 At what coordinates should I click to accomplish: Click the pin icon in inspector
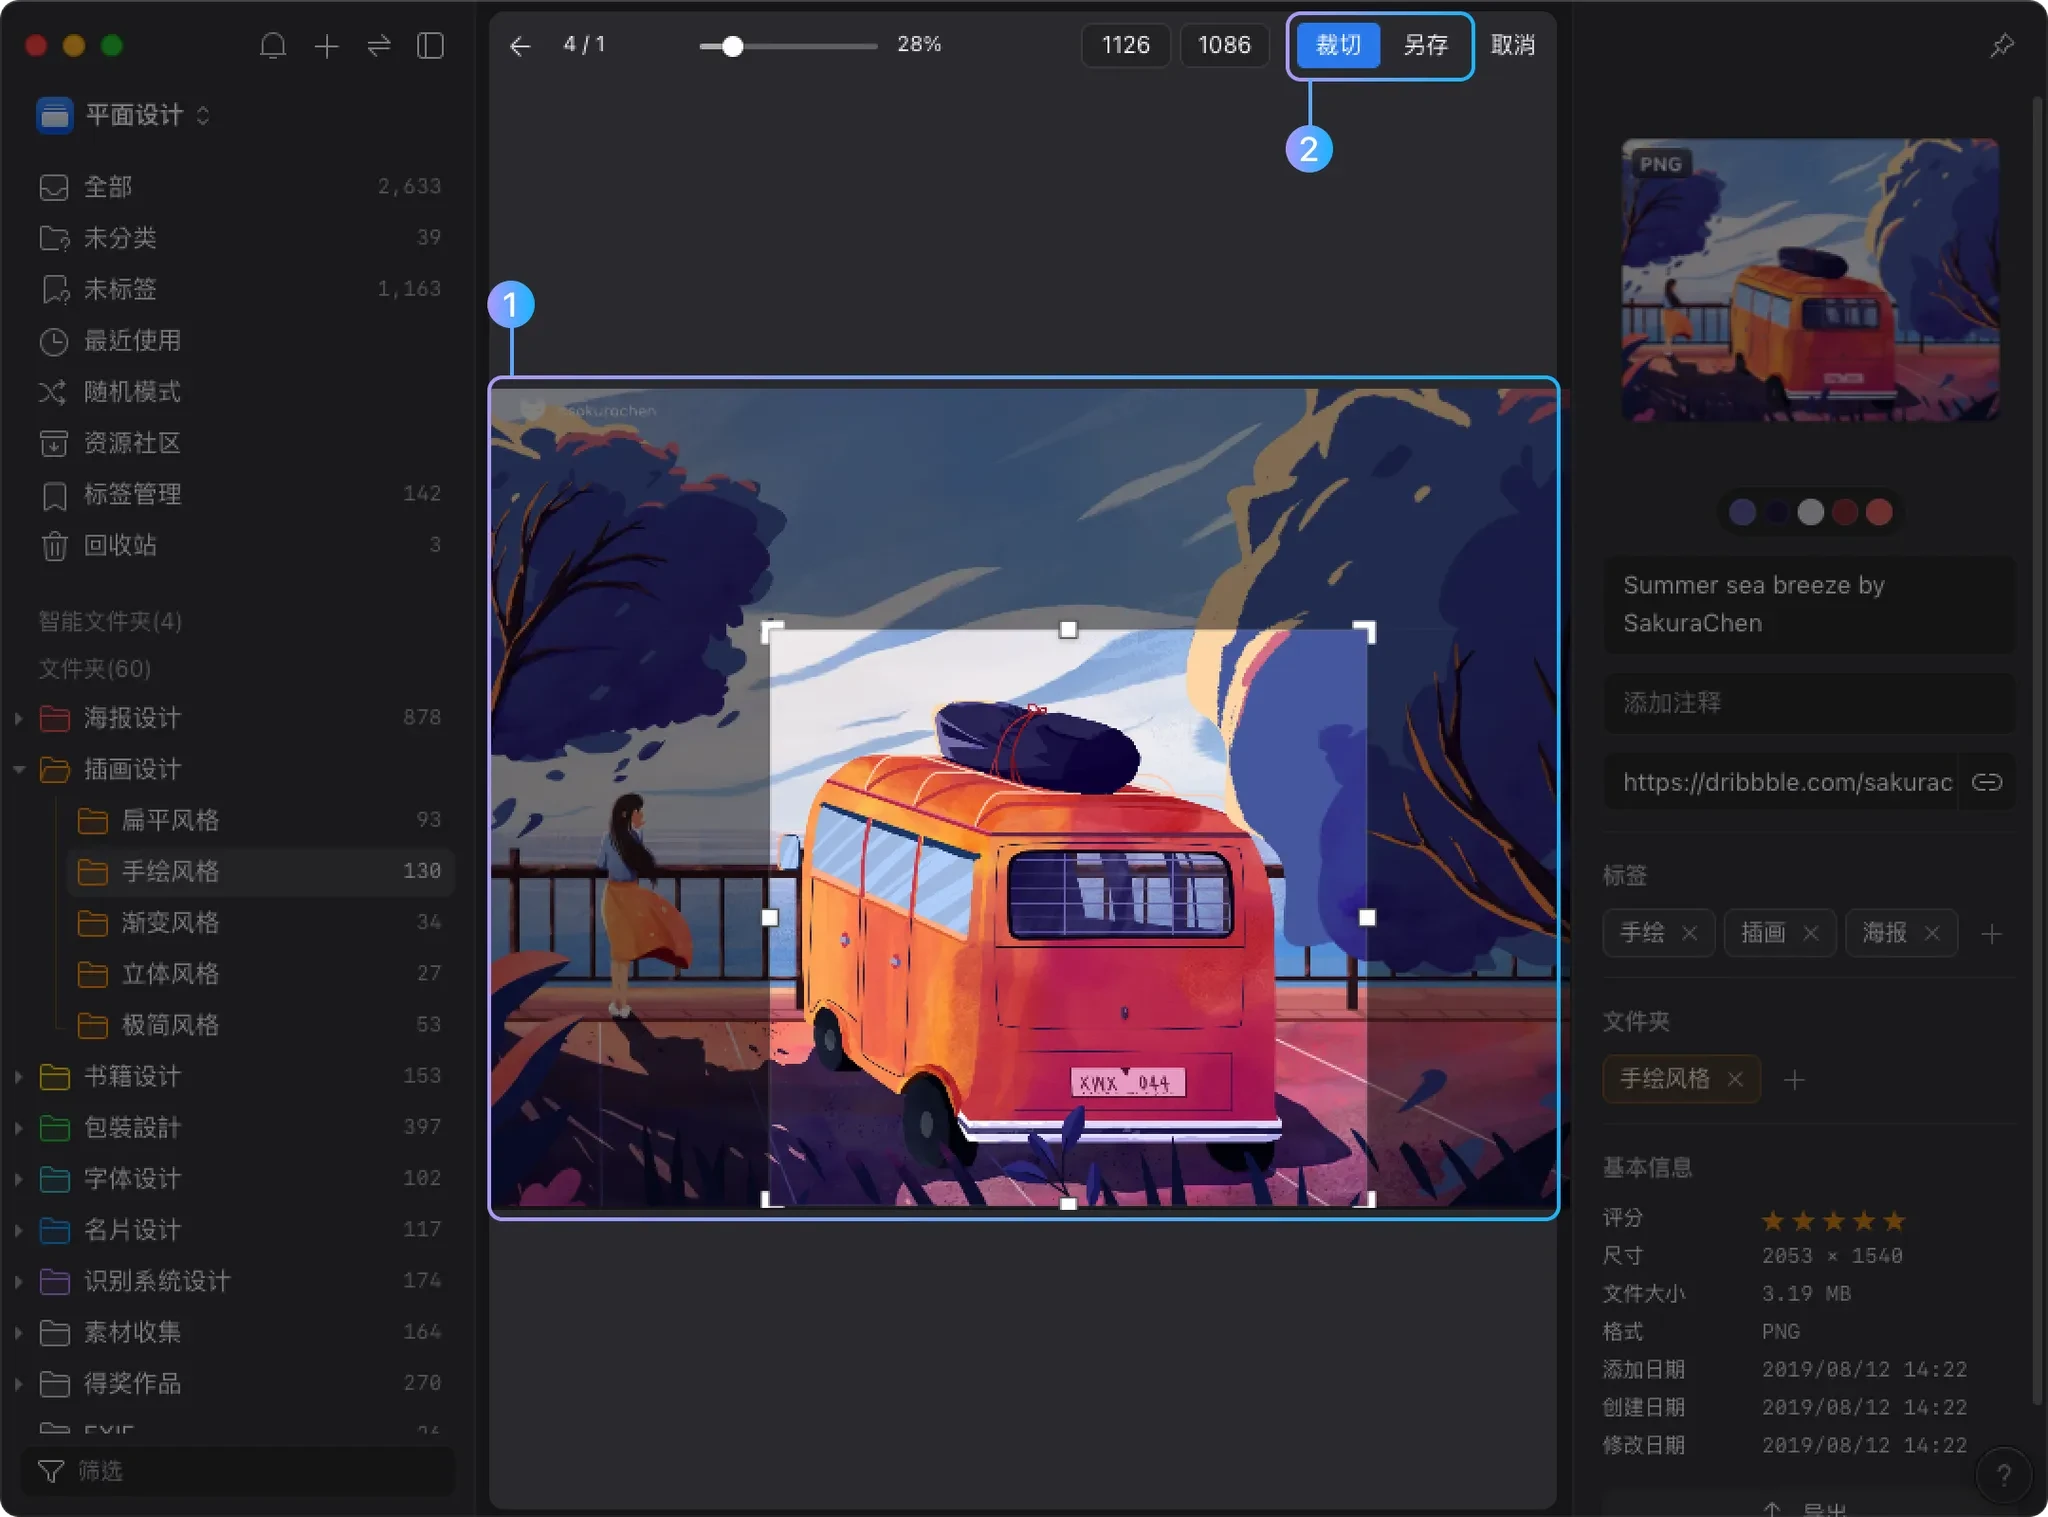click(x=2002, y=46)
